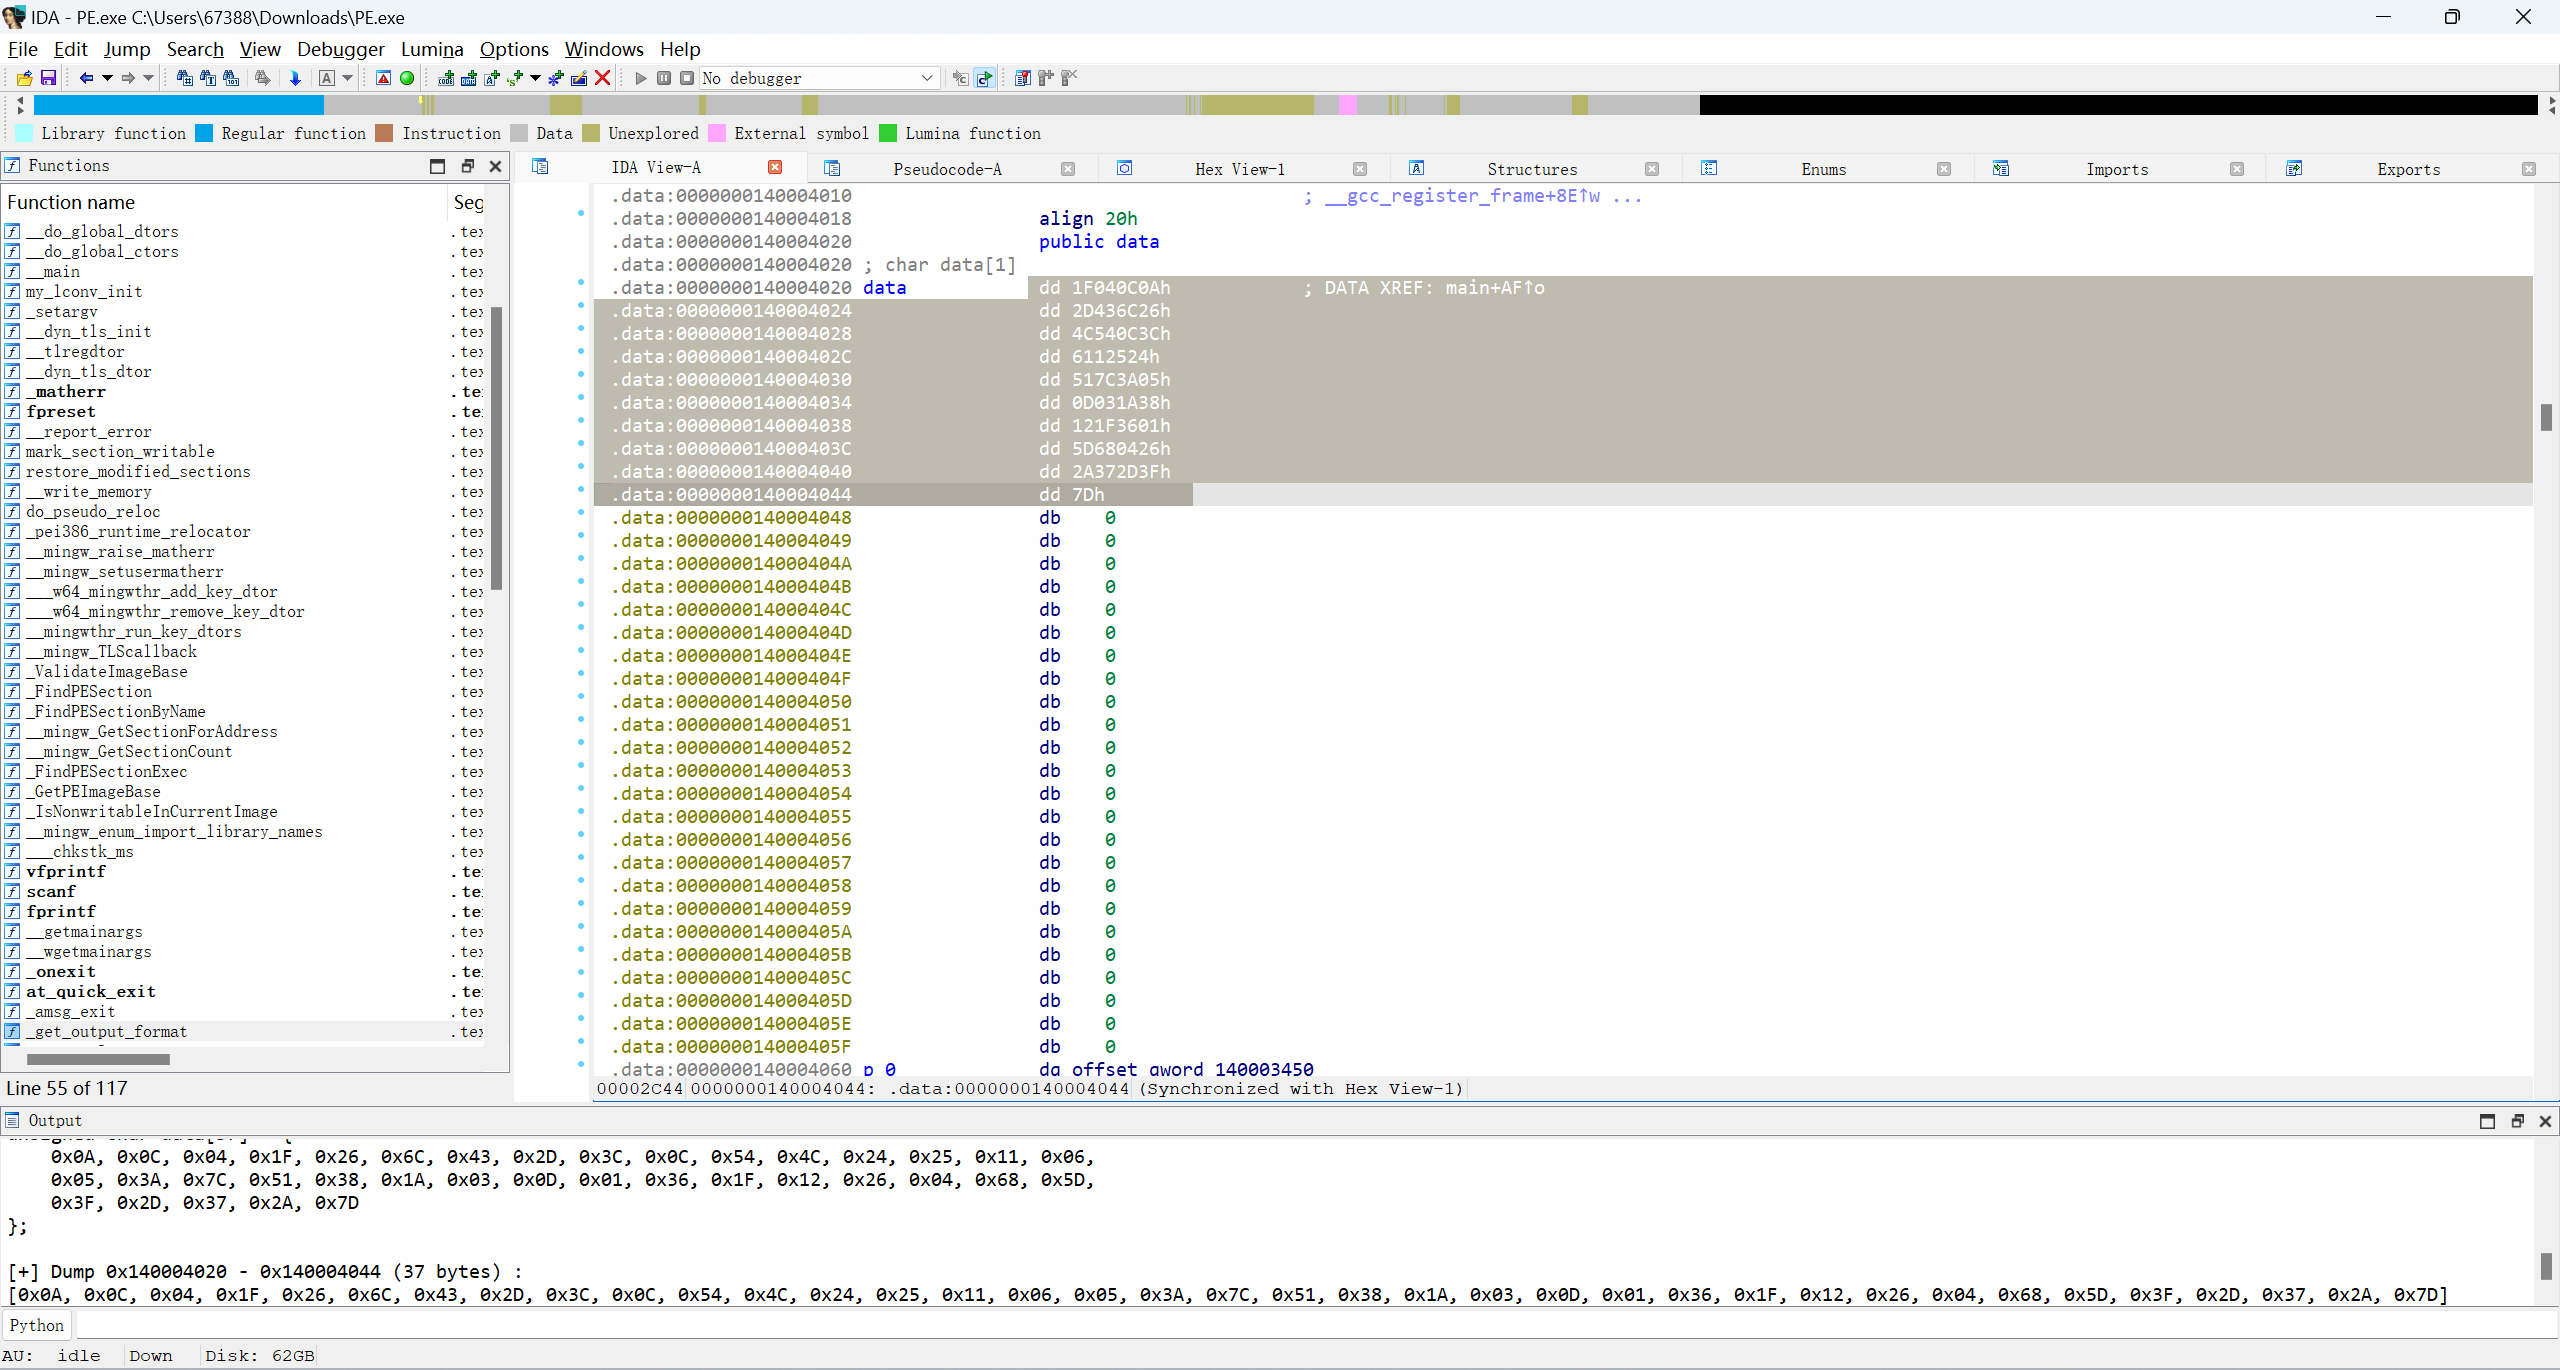Start process with the play icon
The image size is (2560, 1370).
641,78
